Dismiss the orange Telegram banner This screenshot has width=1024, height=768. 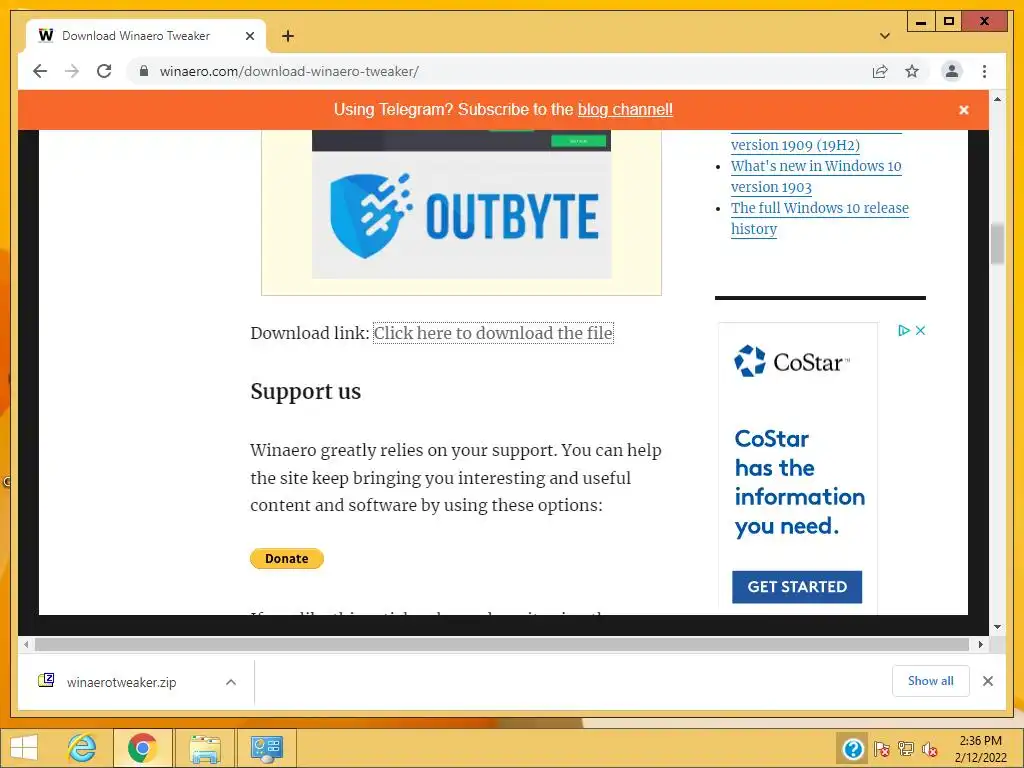coord(963,110)
